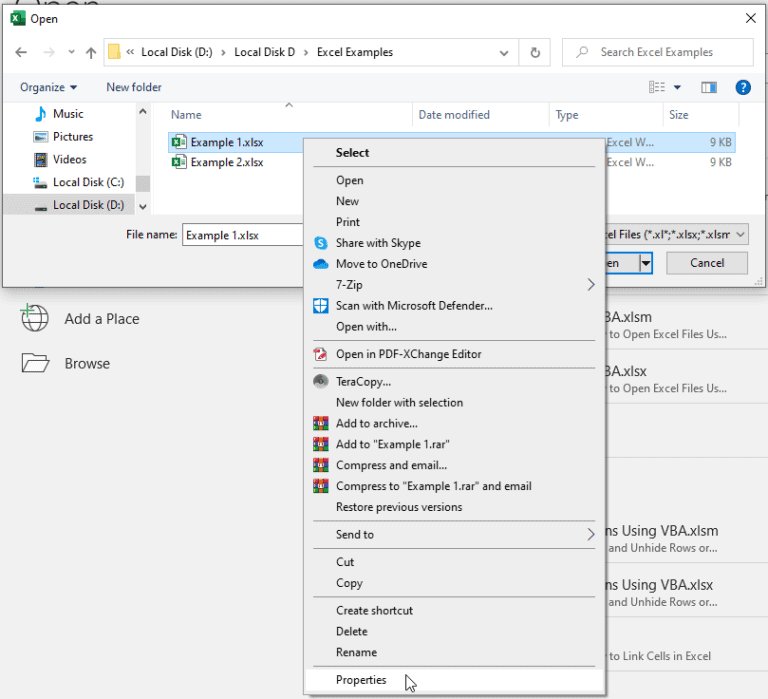Click Move to OneDrive entry
The image size is (768, 699).
[381, 264]
